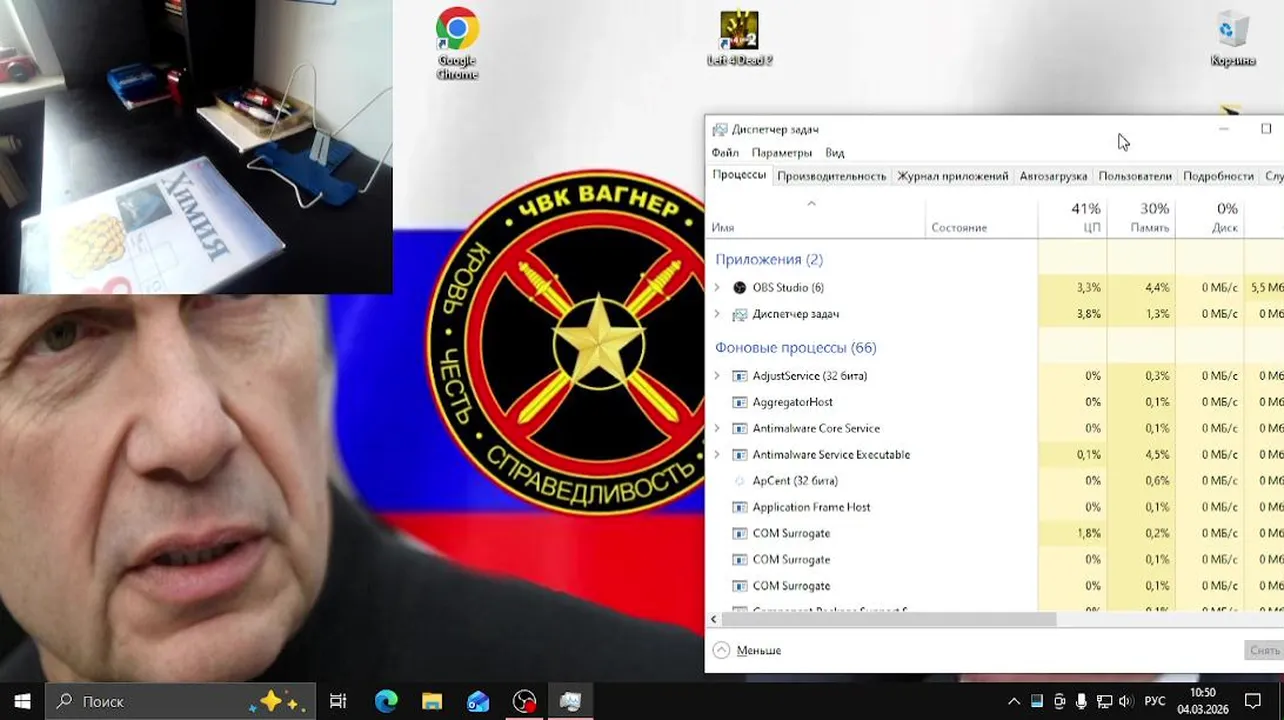
Task: Open File Explorer from the taskbar
Action: coord(432,701)
